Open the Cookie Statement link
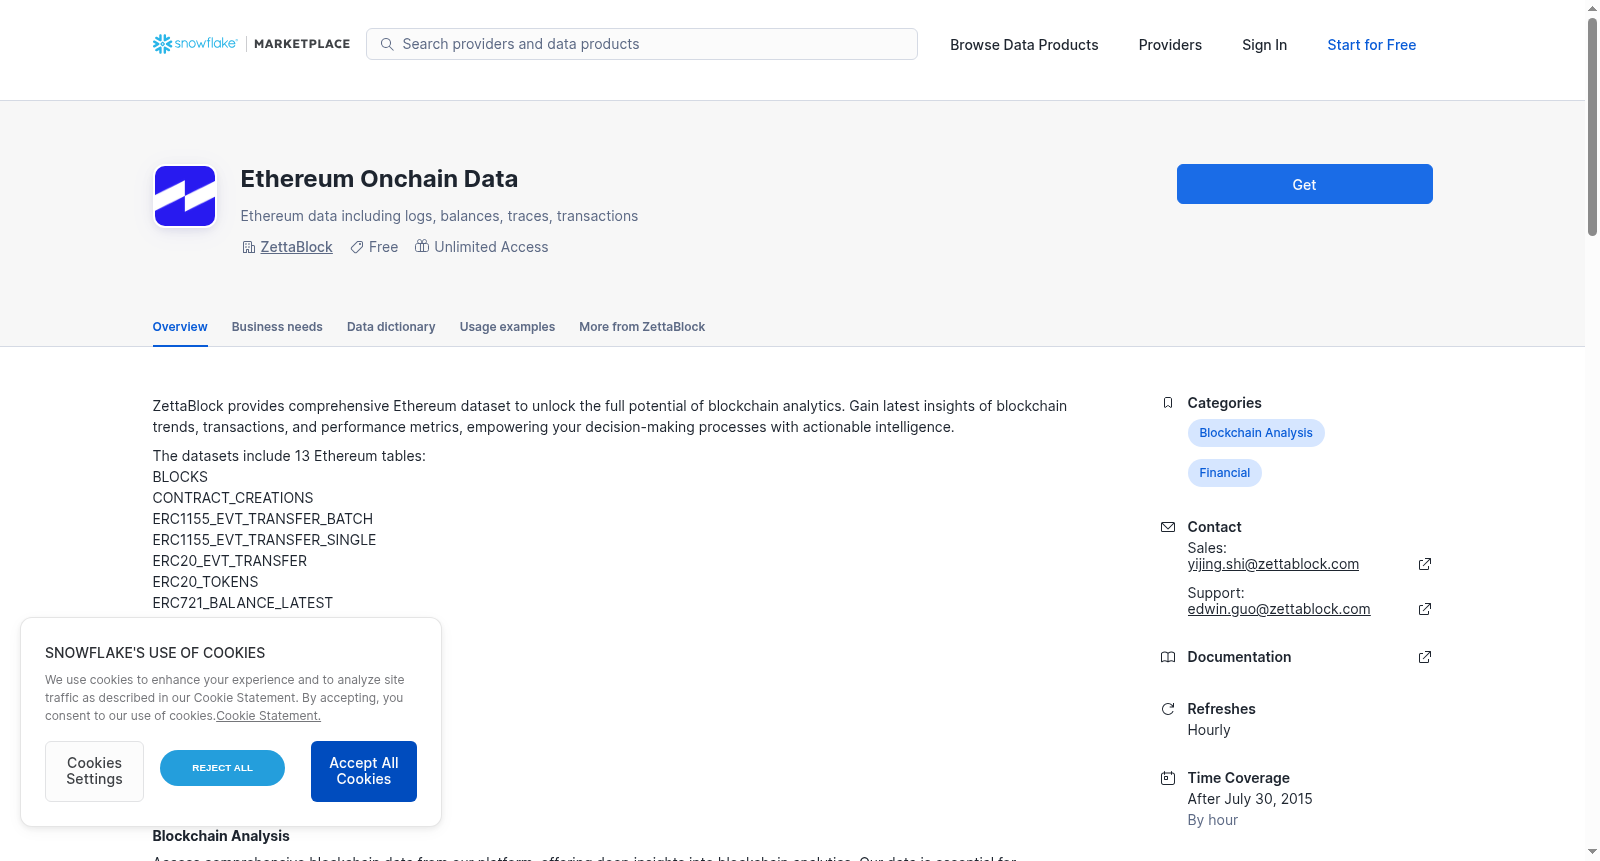This screenshot has height=861, width=1600. click(268, 716)
